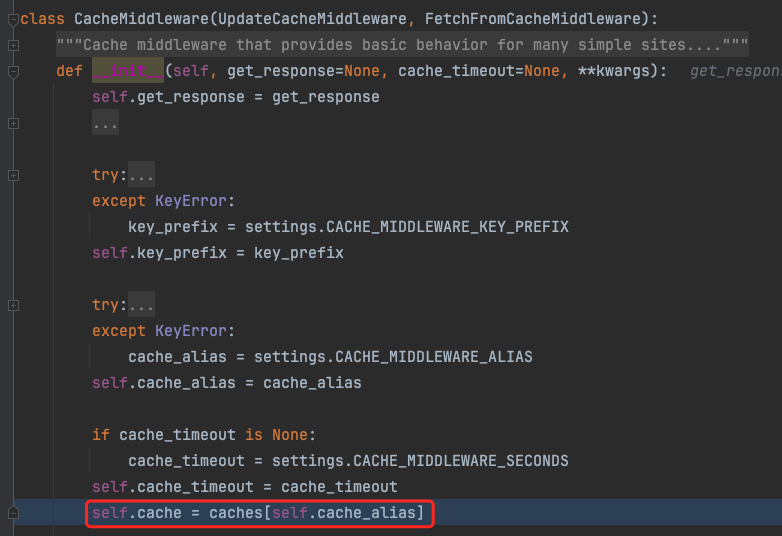Click fold-end marker beside self.cache line
This screenshot has height=536, width=782.
[13, 513]
